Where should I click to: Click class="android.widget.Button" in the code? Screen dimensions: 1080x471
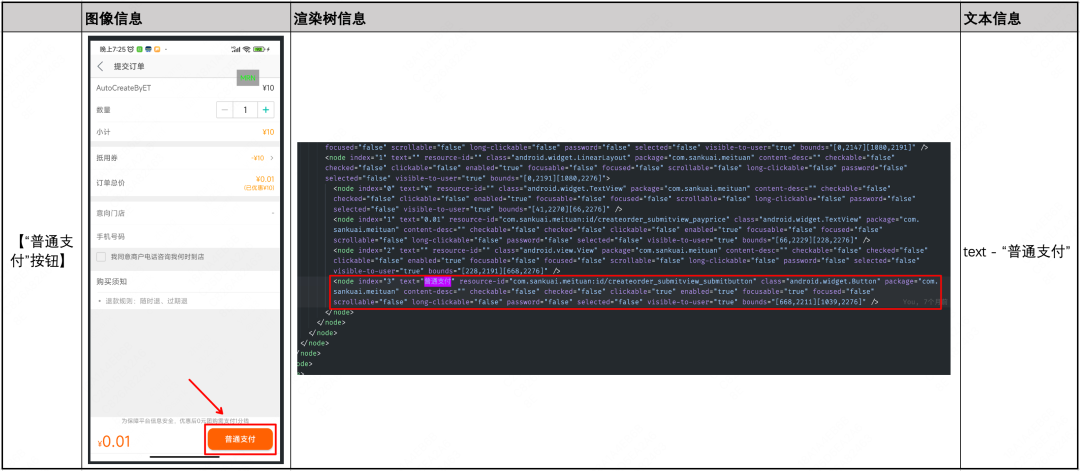pos(818,282)
